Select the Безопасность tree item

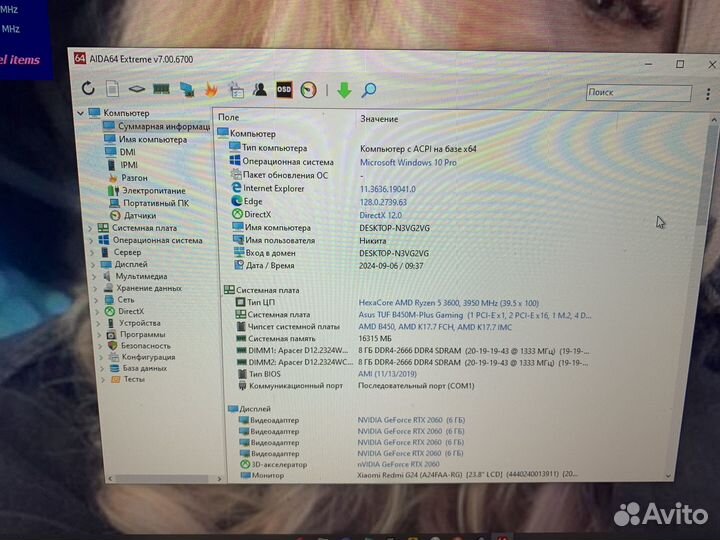[146, 346]
